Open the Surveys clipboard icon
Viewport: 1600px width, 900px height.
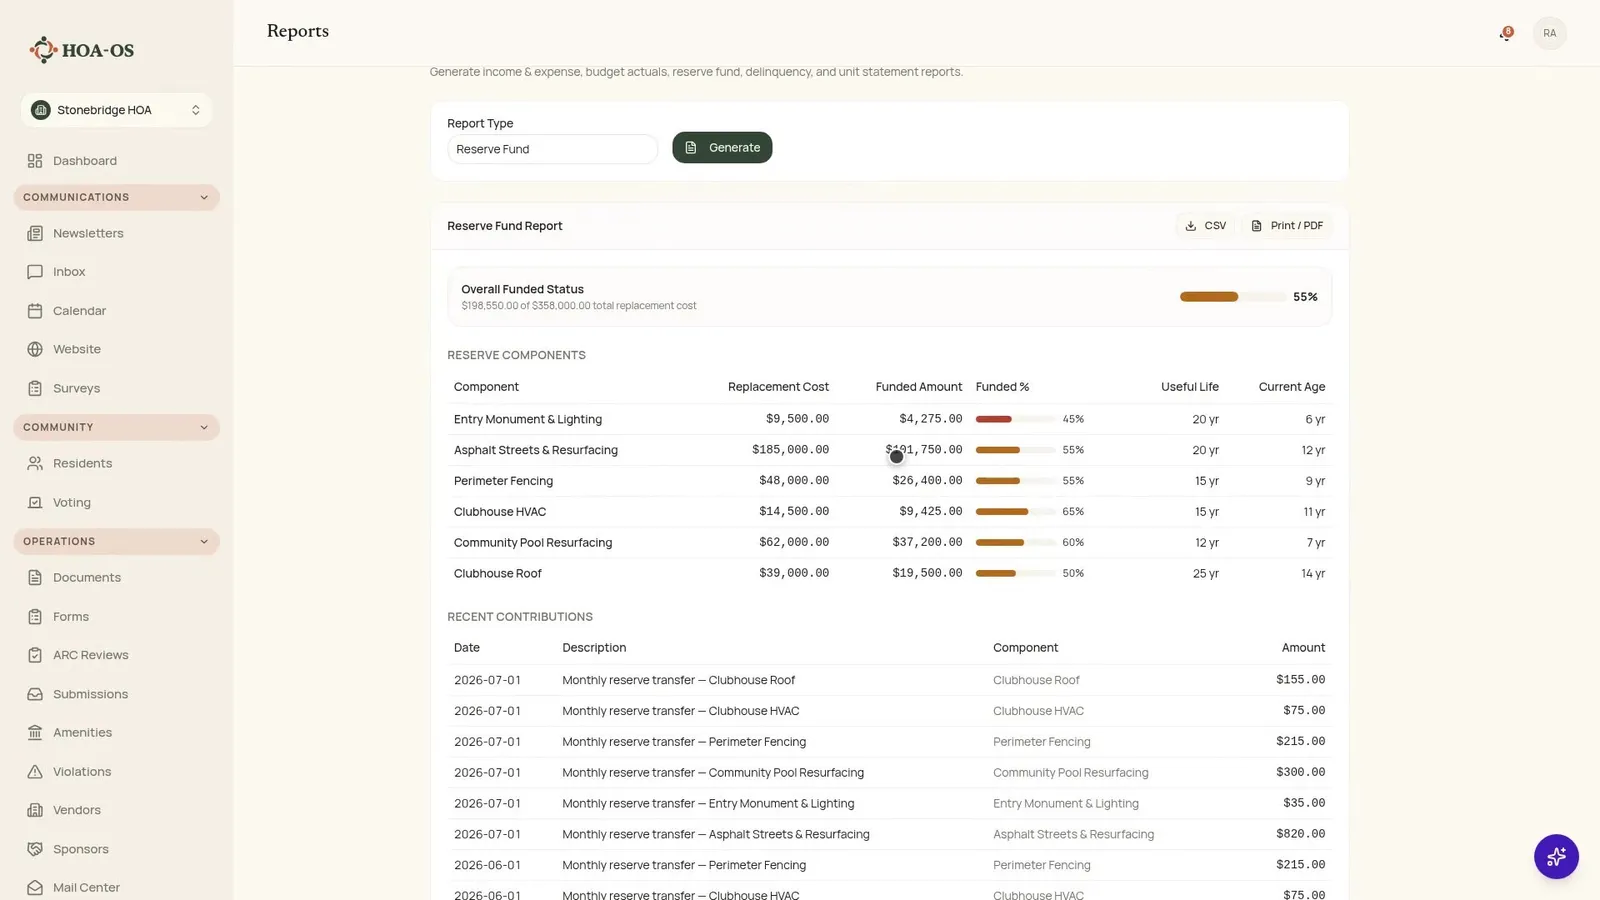pos(35,388)
